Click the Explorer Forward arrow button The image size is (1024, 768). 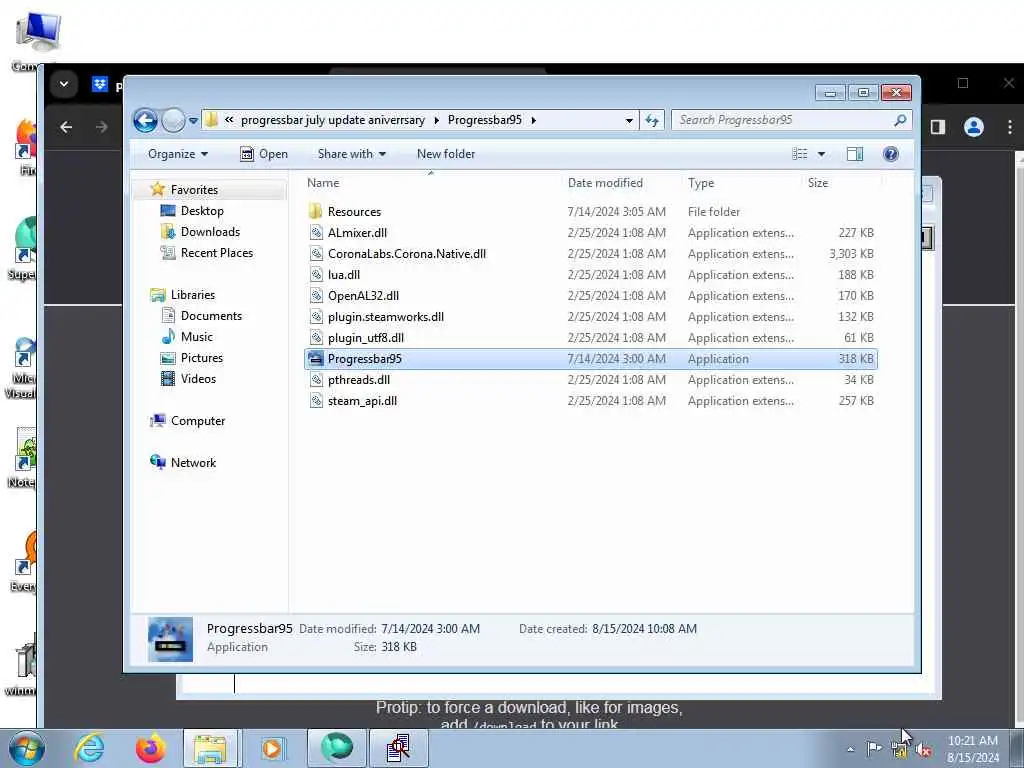pyautogui.click(x=173, y=120)
